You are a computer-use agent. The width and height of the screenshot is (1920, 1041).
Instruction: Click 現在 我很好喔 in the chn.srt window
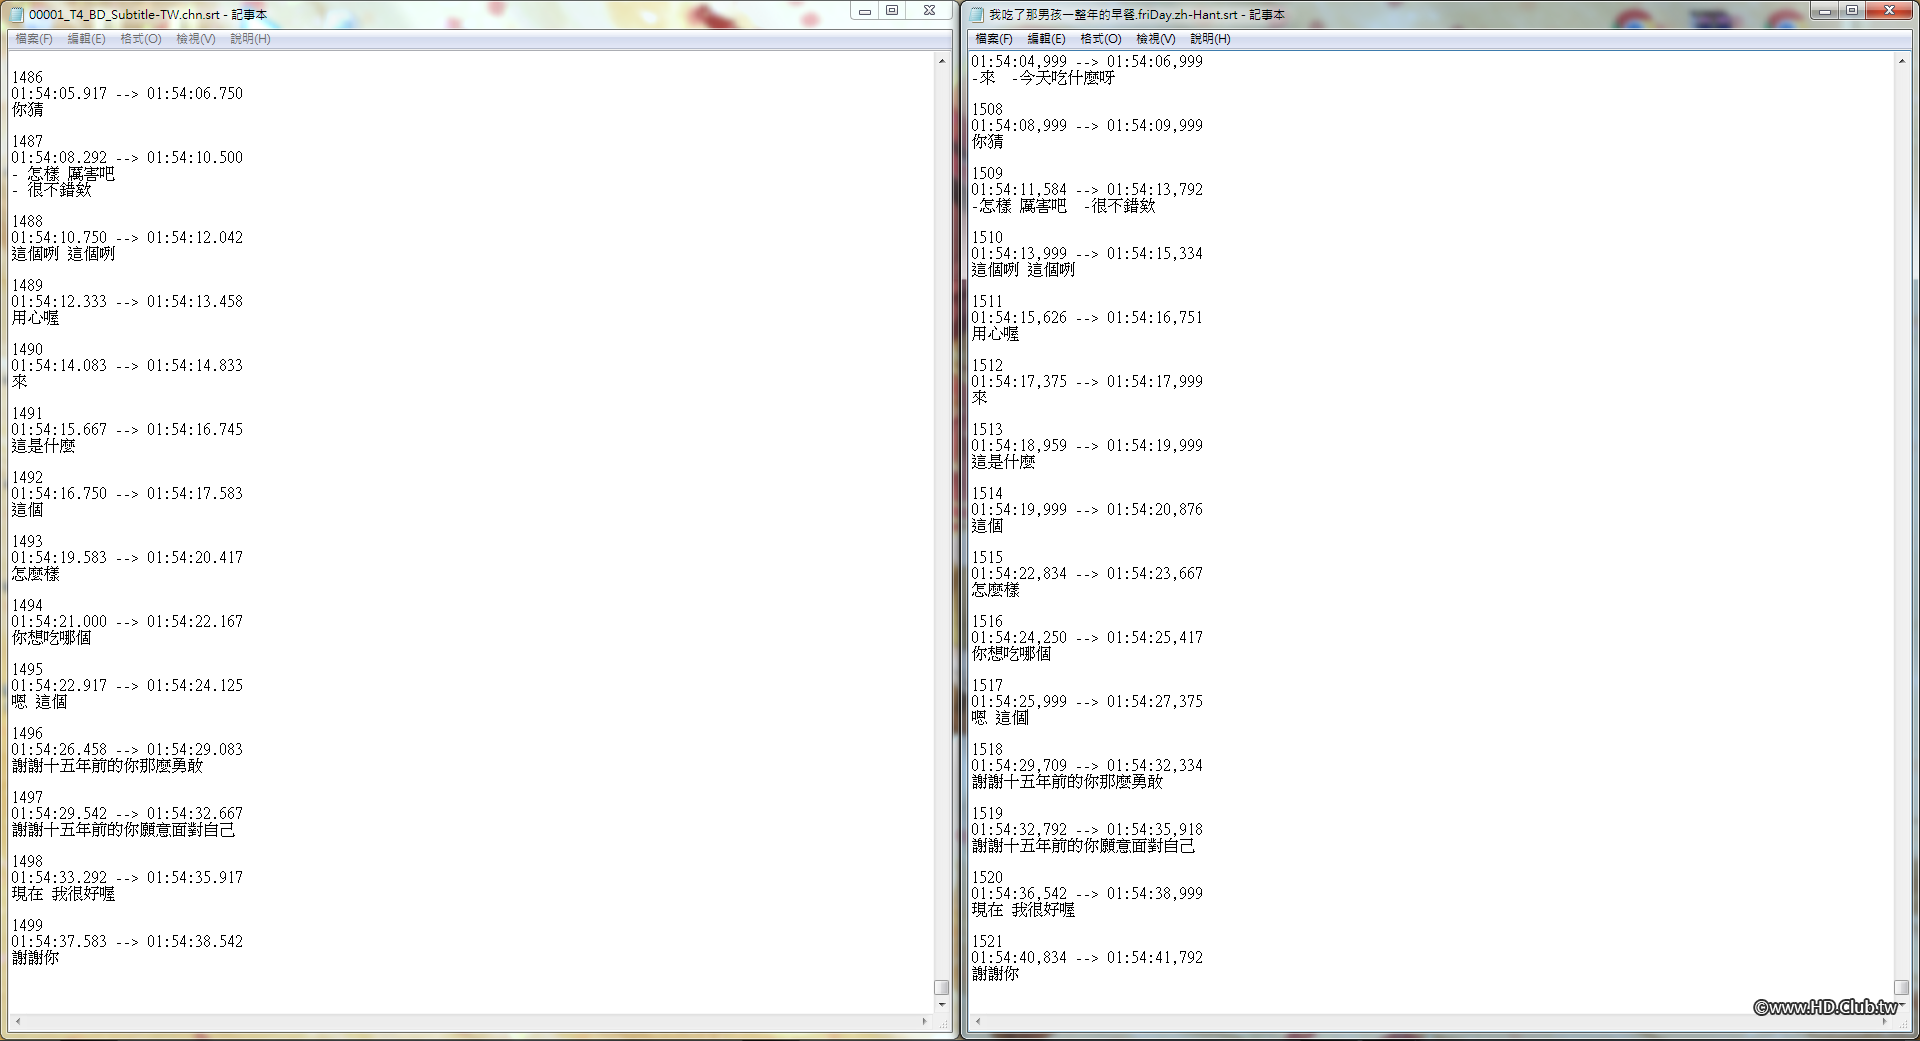point(63,893)
